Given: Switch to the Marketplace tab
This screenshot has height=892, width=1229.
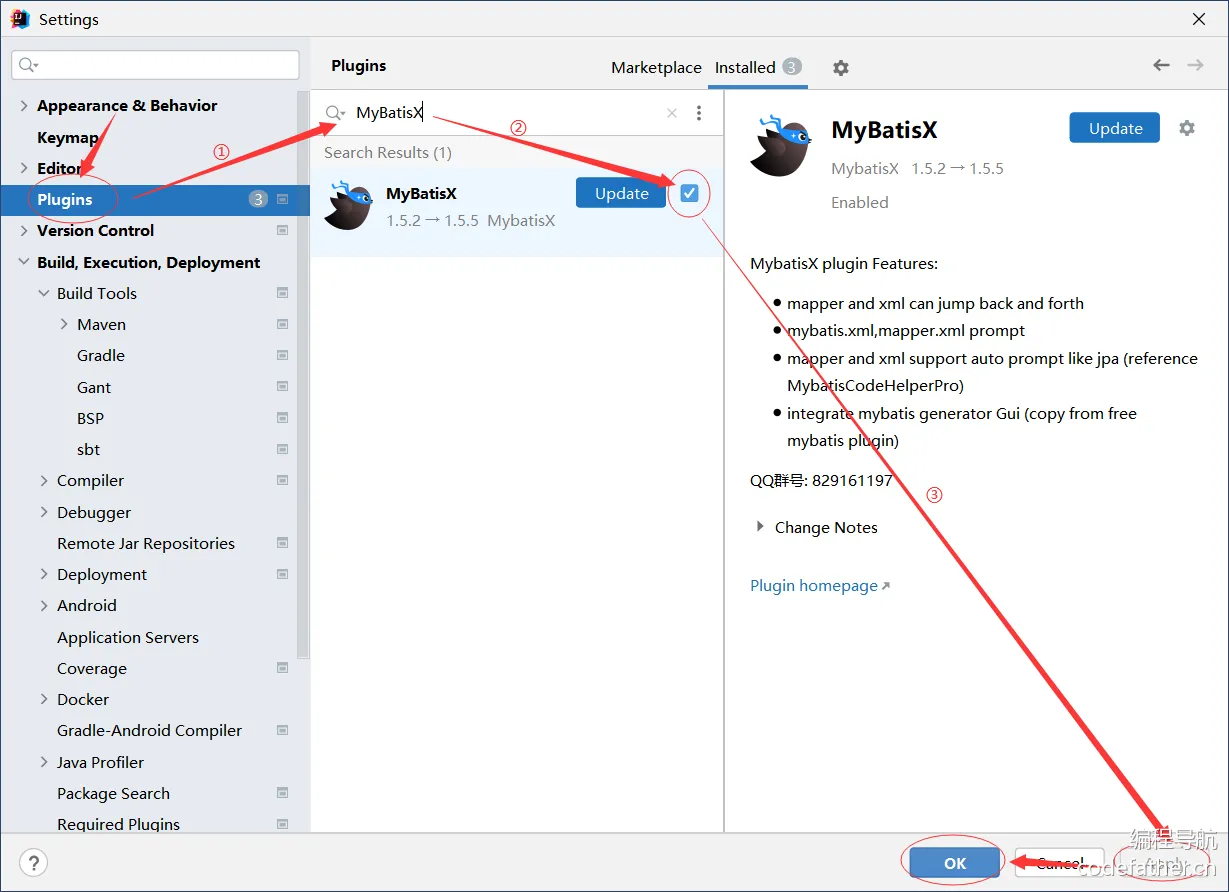Looking at the screenshot, I should coord(656,67).
